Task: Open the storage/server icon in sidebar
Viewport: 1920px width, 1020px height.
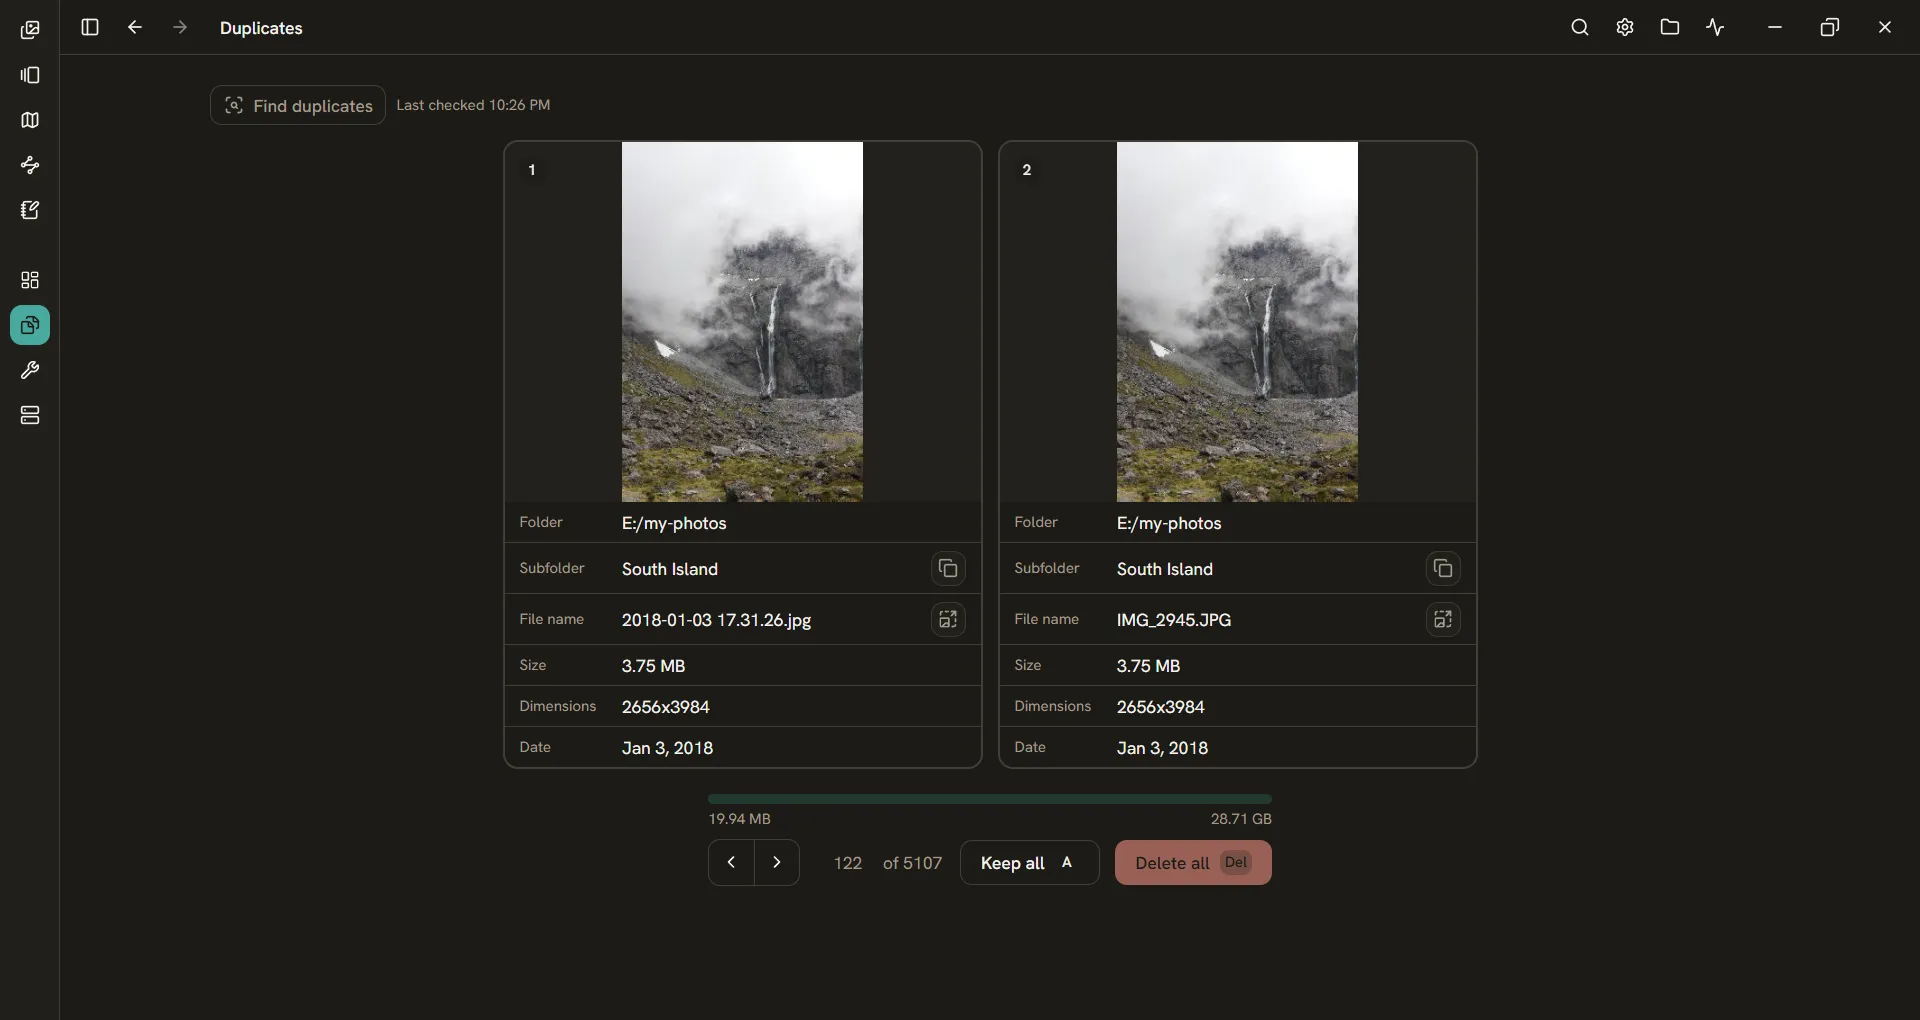Action: click(x=30, y=415)
